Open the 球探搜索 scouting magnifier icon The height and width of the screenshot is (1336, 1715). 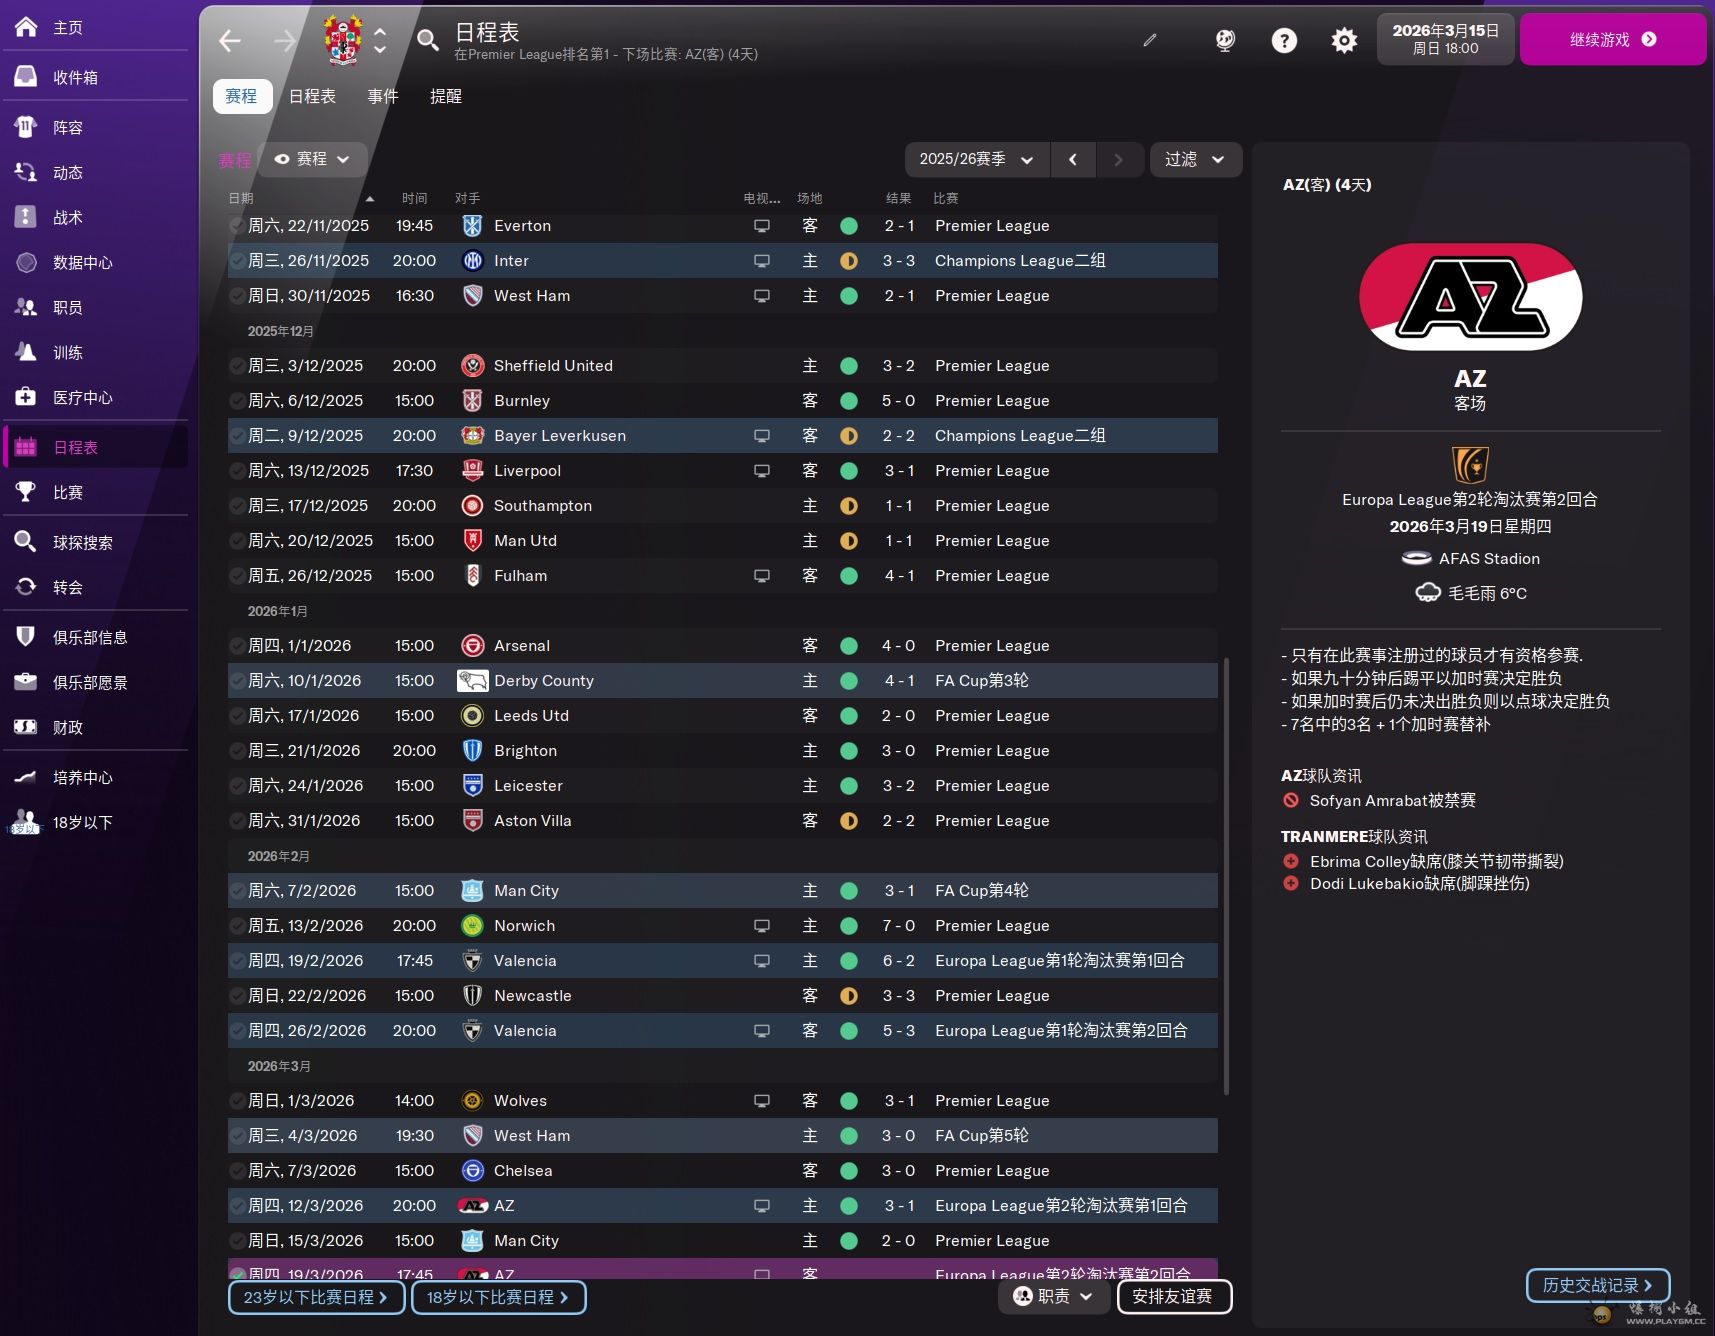[x=26, y=542]
